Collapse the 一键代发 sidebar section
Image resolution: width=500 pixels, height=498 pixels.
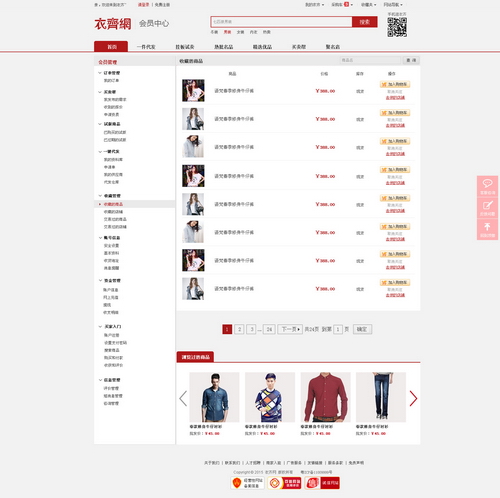[x=100, y=152]
